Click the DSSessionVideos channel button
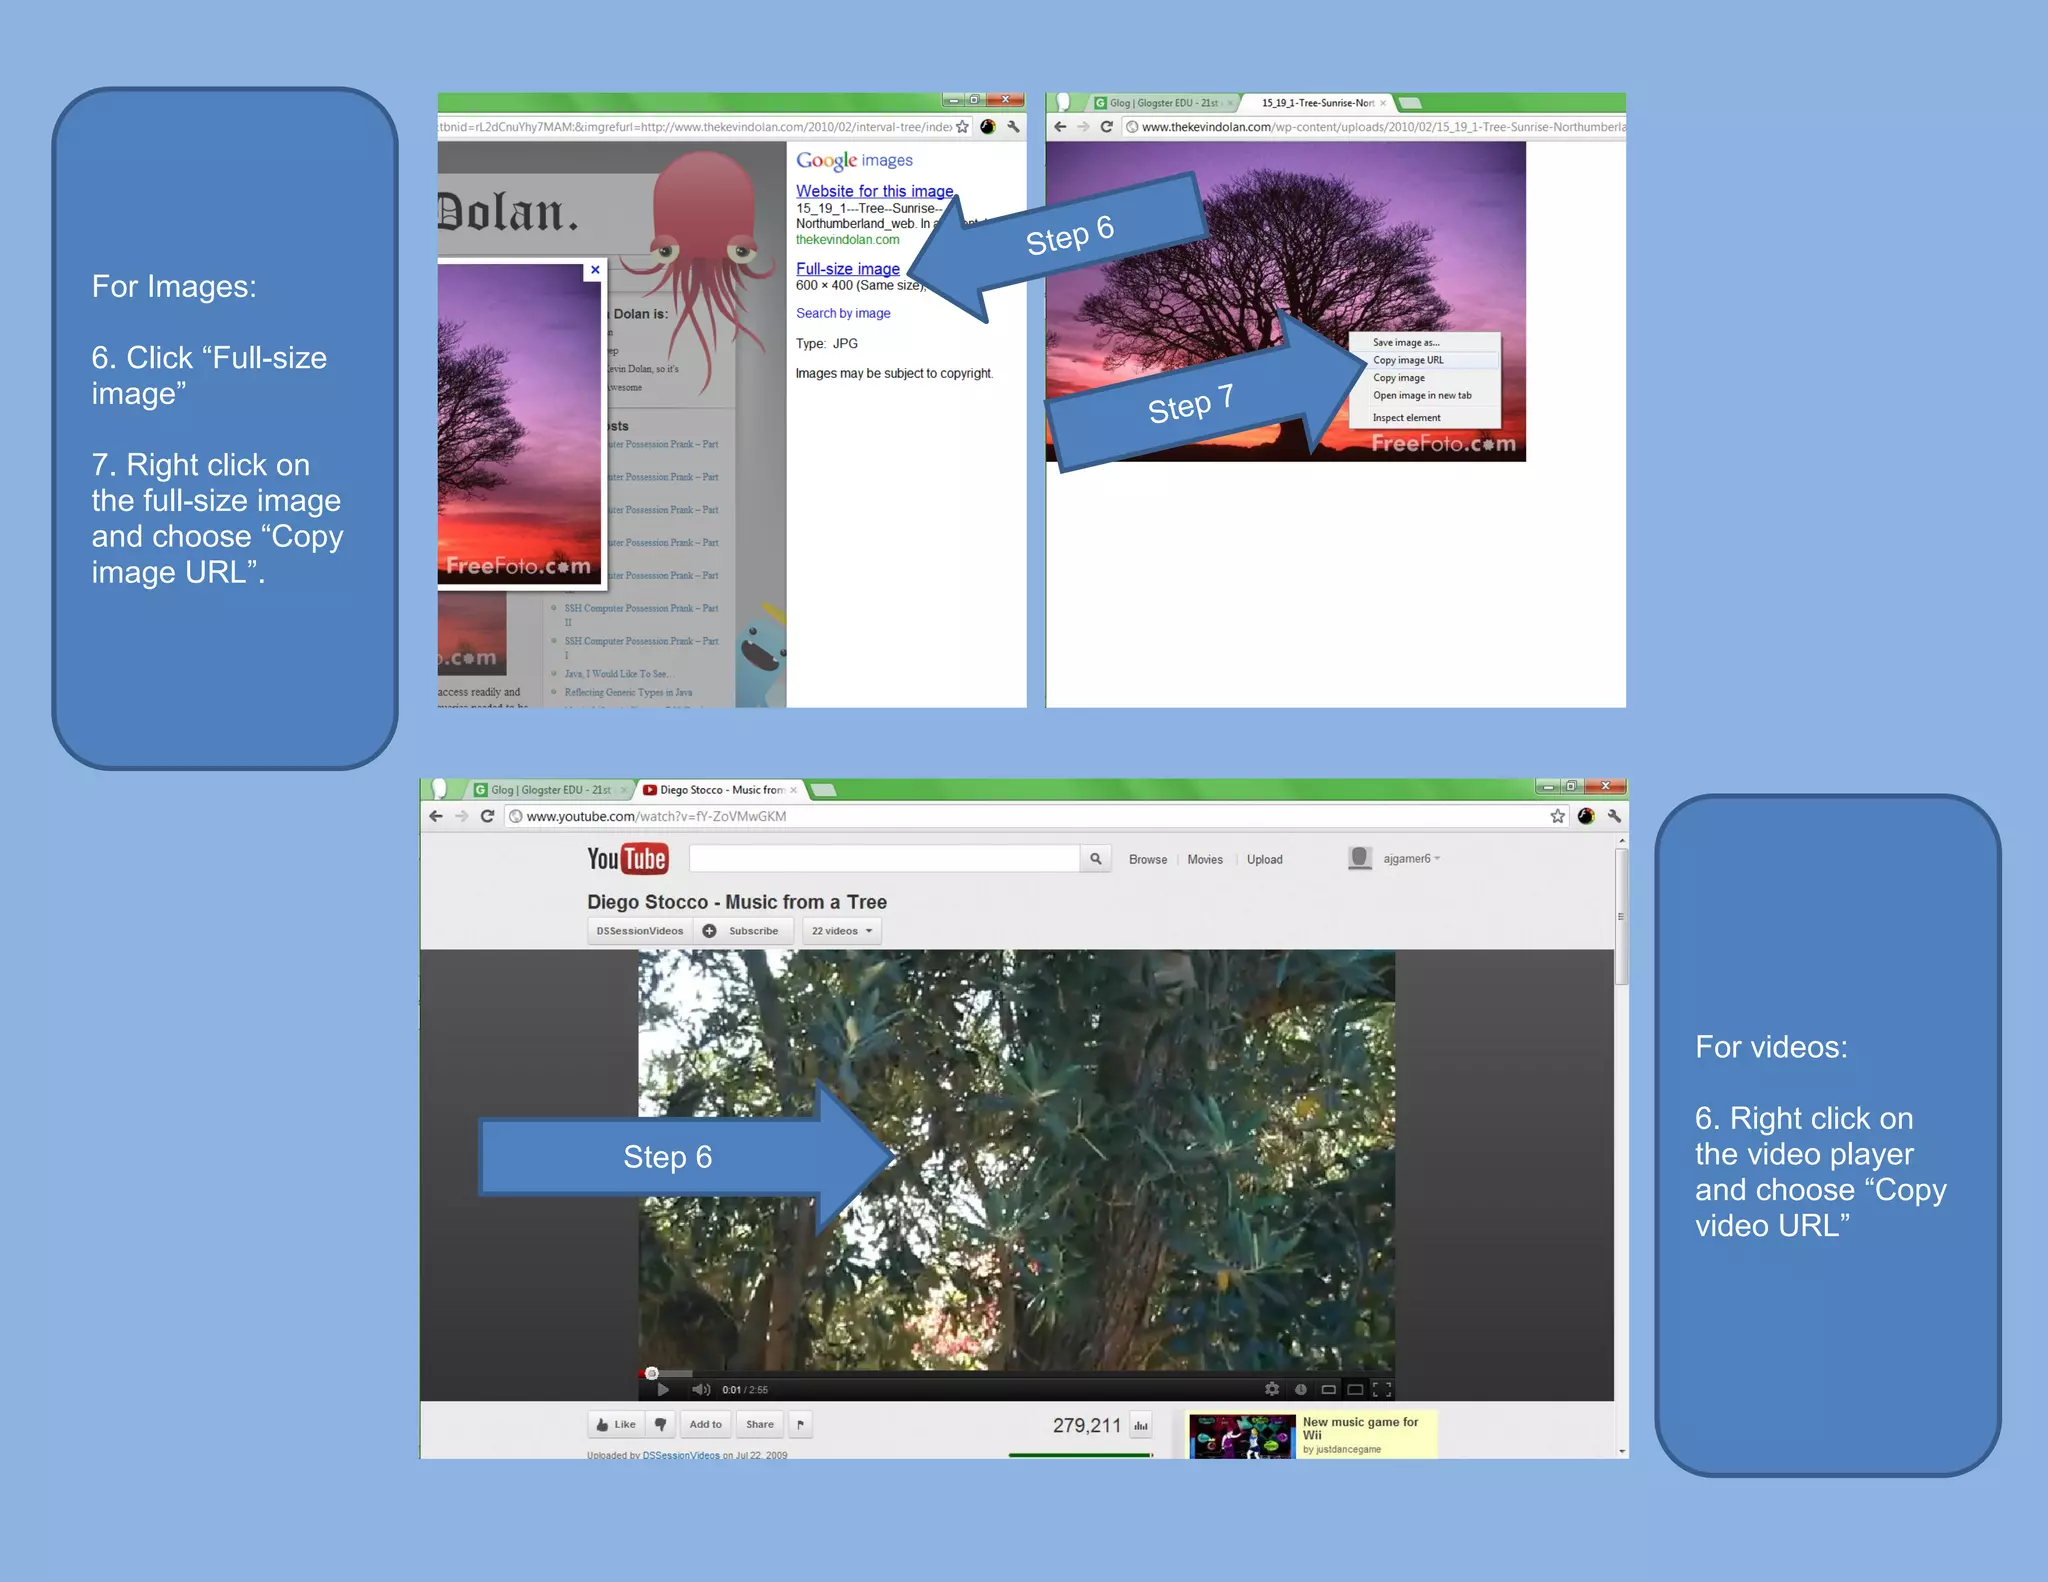Viewport: 2048px width, 1582px height. coord(640,930)
